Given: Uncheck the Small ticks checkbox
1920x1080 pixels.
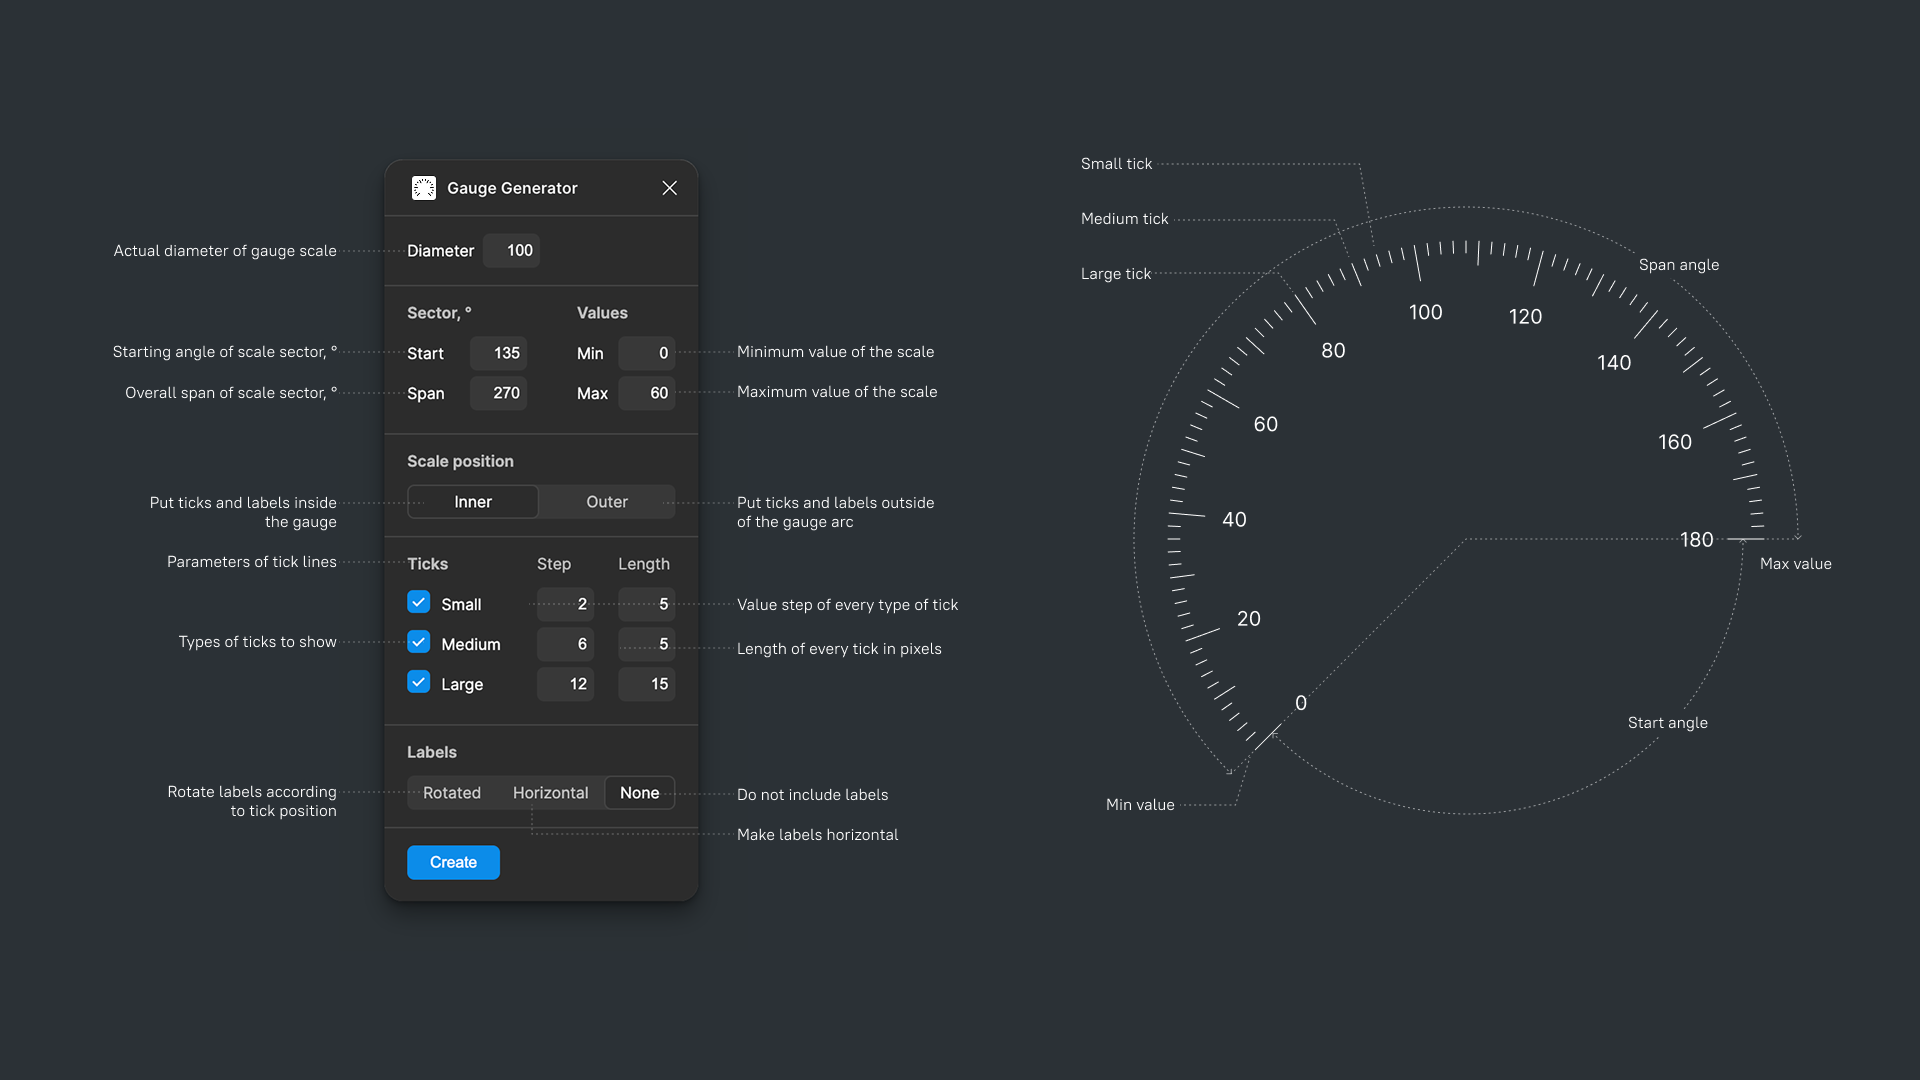Looking at the screenshot, I should coord(419,602).
